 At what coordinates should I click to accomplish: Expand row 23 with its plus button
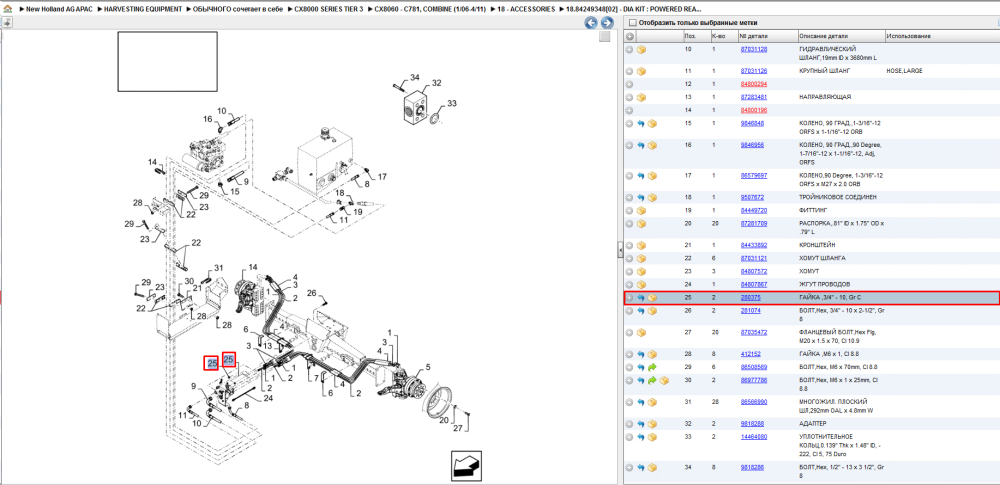(629, 271)
